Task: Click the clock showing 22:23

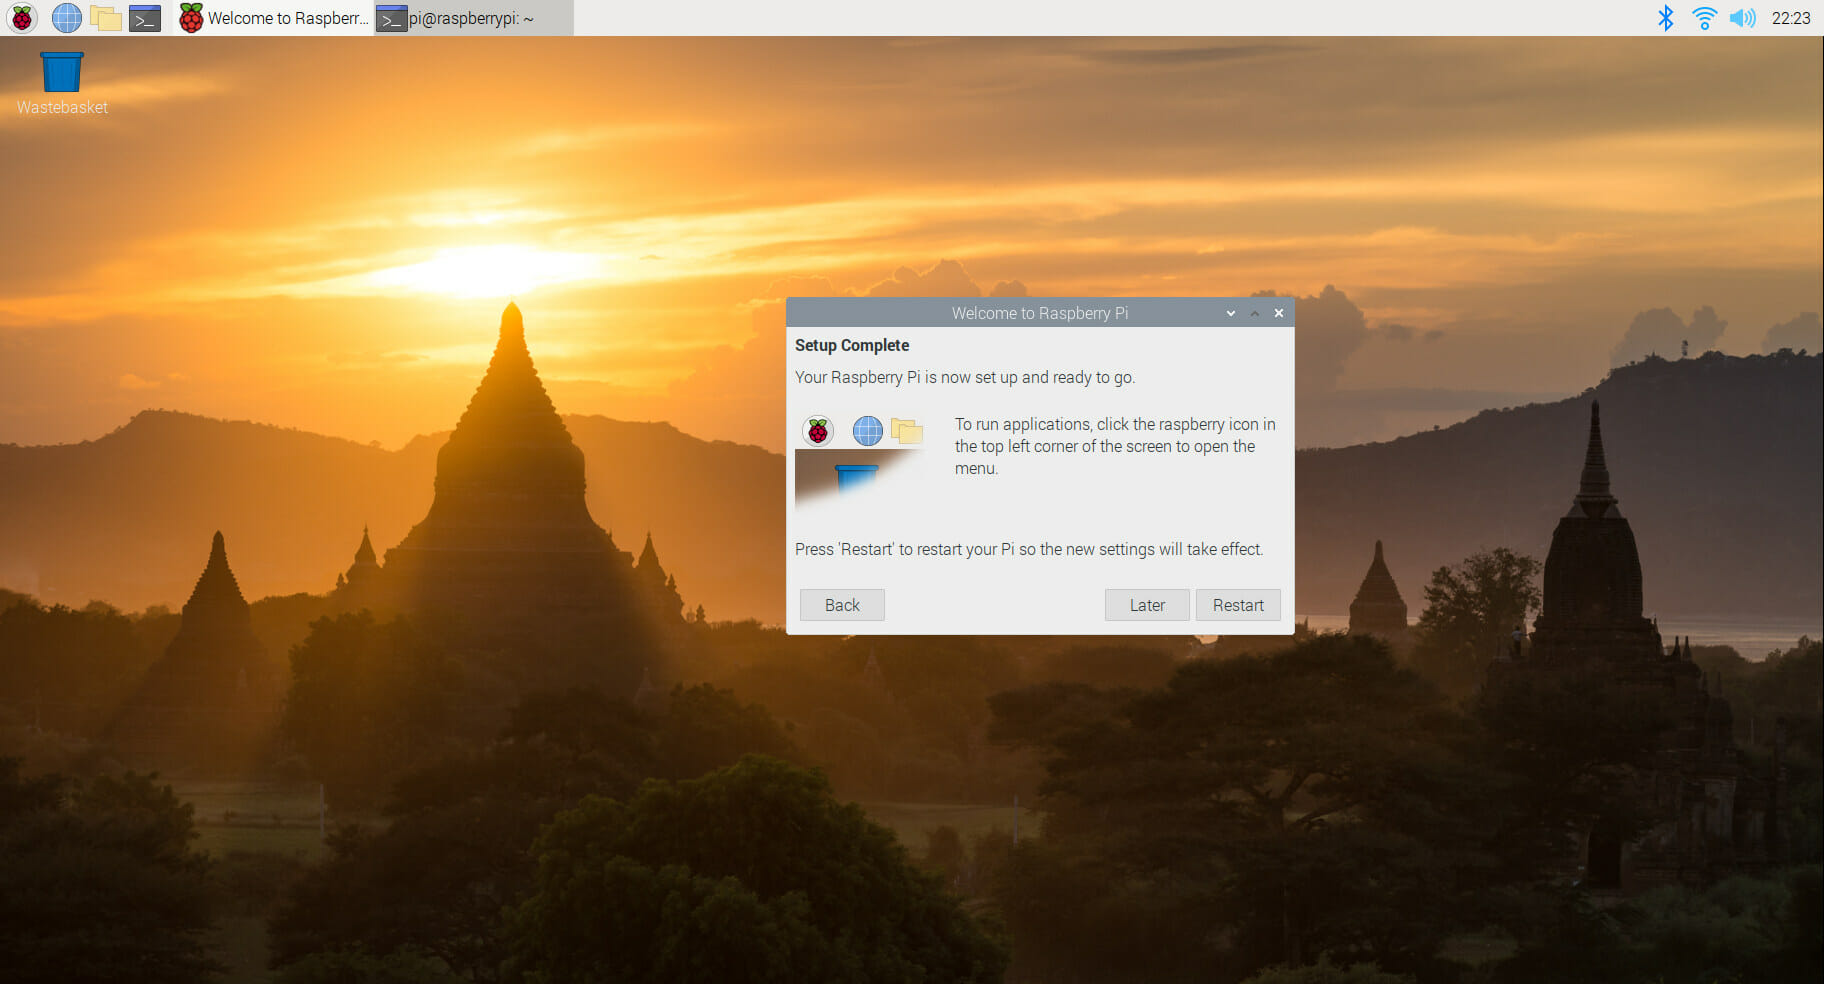Action: tap(1791, 18)
